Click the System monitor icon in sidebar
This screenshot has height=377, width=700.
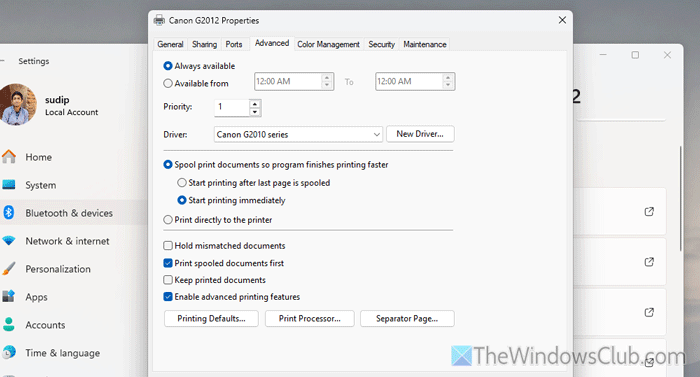click(9, 184)
